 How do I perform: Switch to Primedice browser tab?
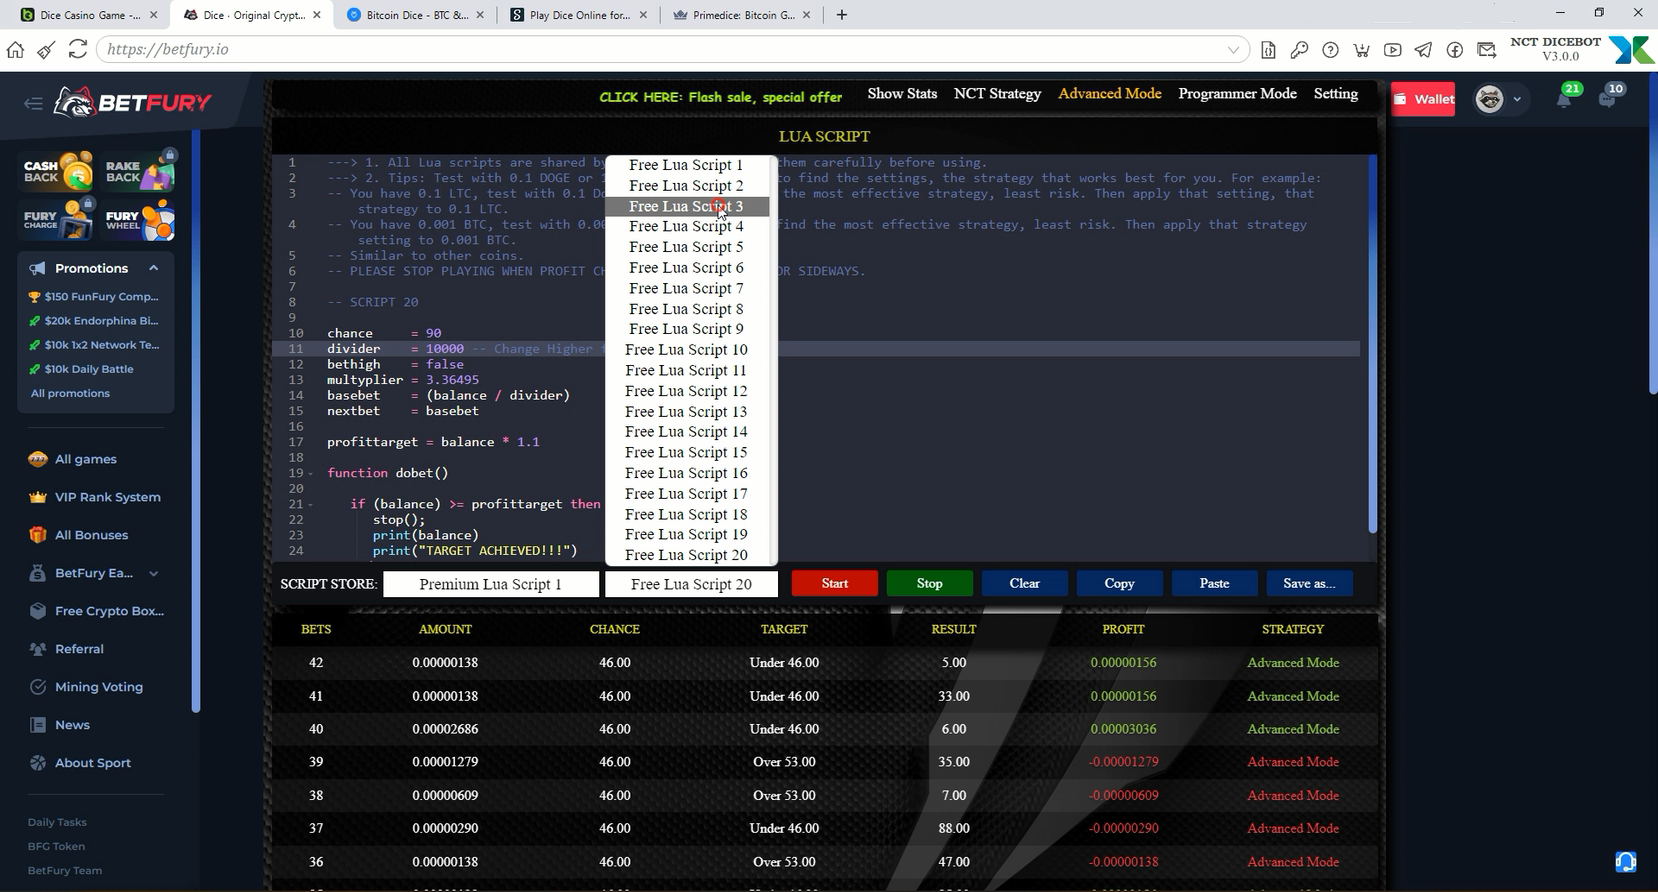740,15
